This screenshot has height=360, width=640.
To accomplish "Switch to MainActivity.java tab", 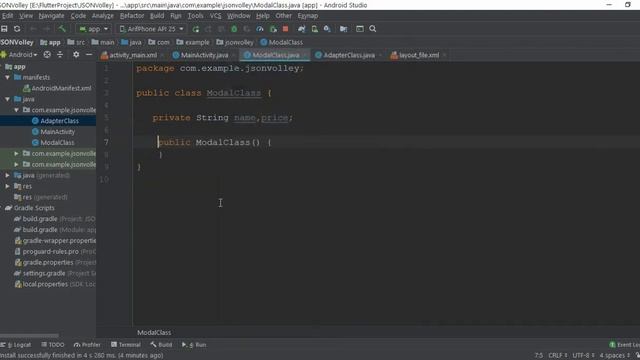I will (204, 55).
